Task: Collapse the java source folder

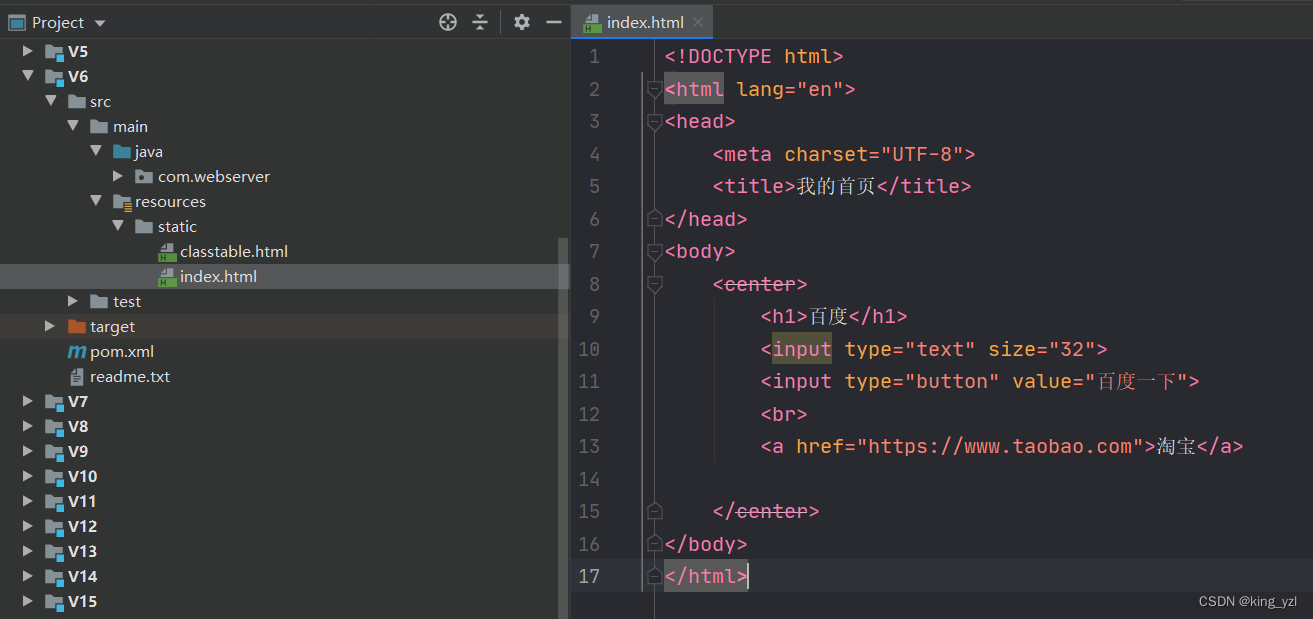Action: (x=96, y=151)
